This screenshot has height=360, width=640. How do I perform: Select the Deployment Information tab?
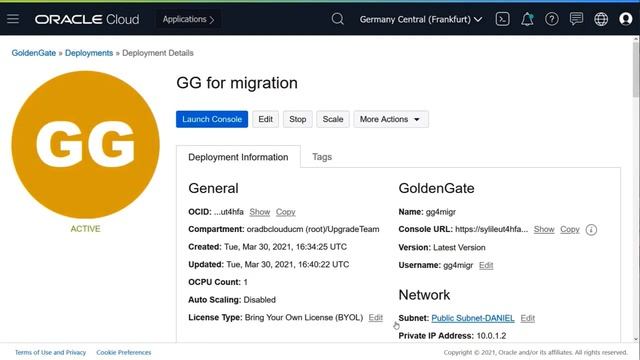[x=238, y=157]
